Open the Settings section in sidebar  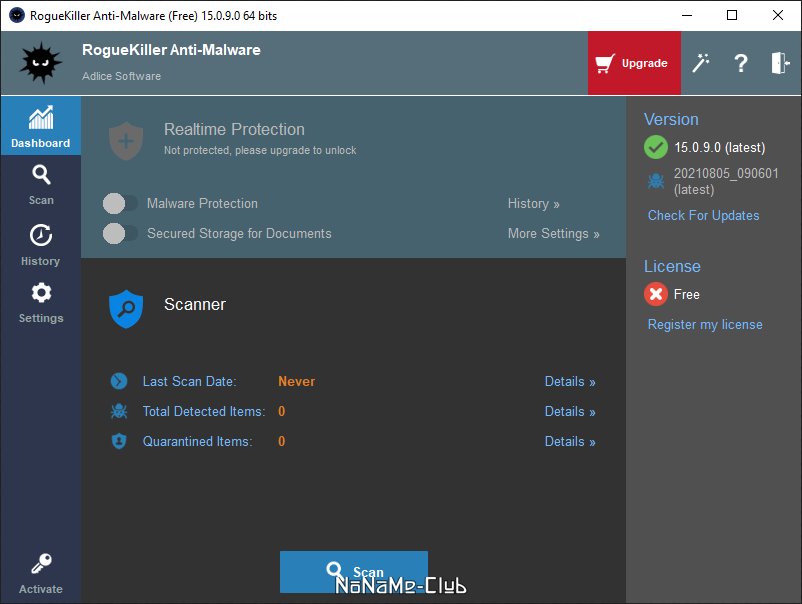click(41, 302)
